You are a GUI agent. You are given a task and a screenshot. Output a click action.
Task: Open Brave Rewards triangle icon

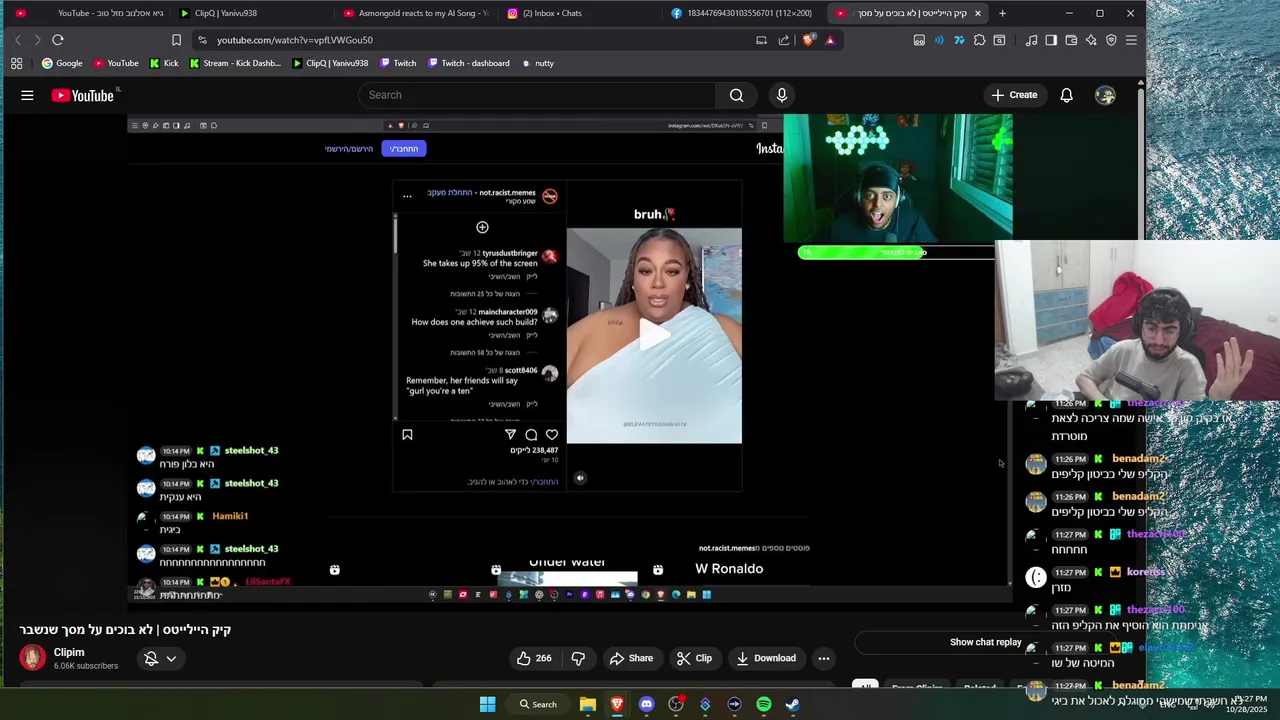click(830, 40)
